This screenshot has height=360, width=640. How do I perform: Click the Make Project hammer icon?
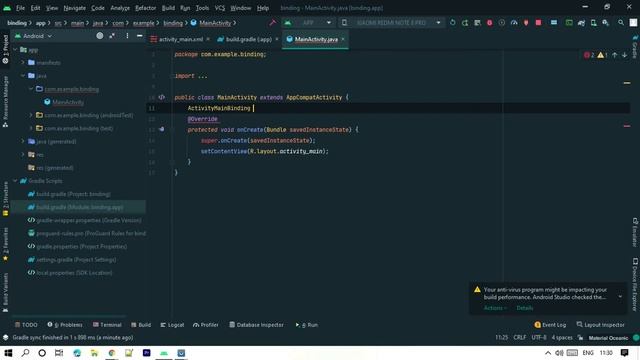272,22
